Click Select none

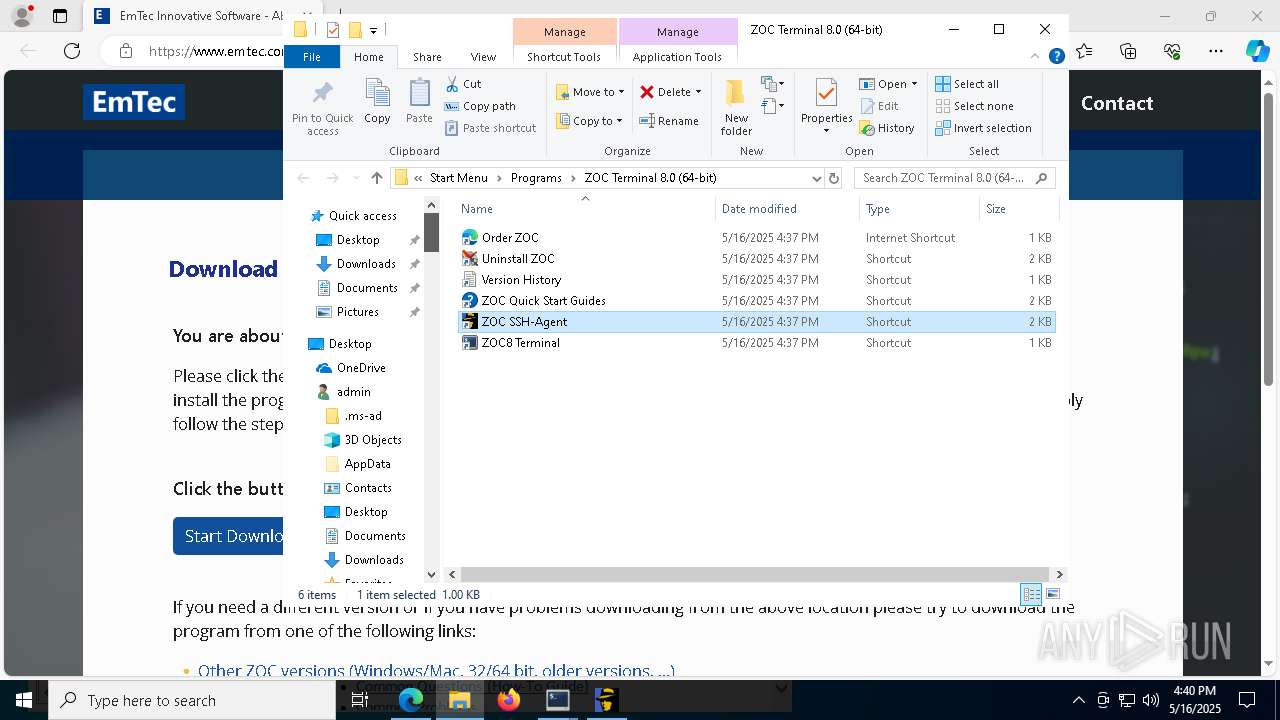(x=974, y=106)
